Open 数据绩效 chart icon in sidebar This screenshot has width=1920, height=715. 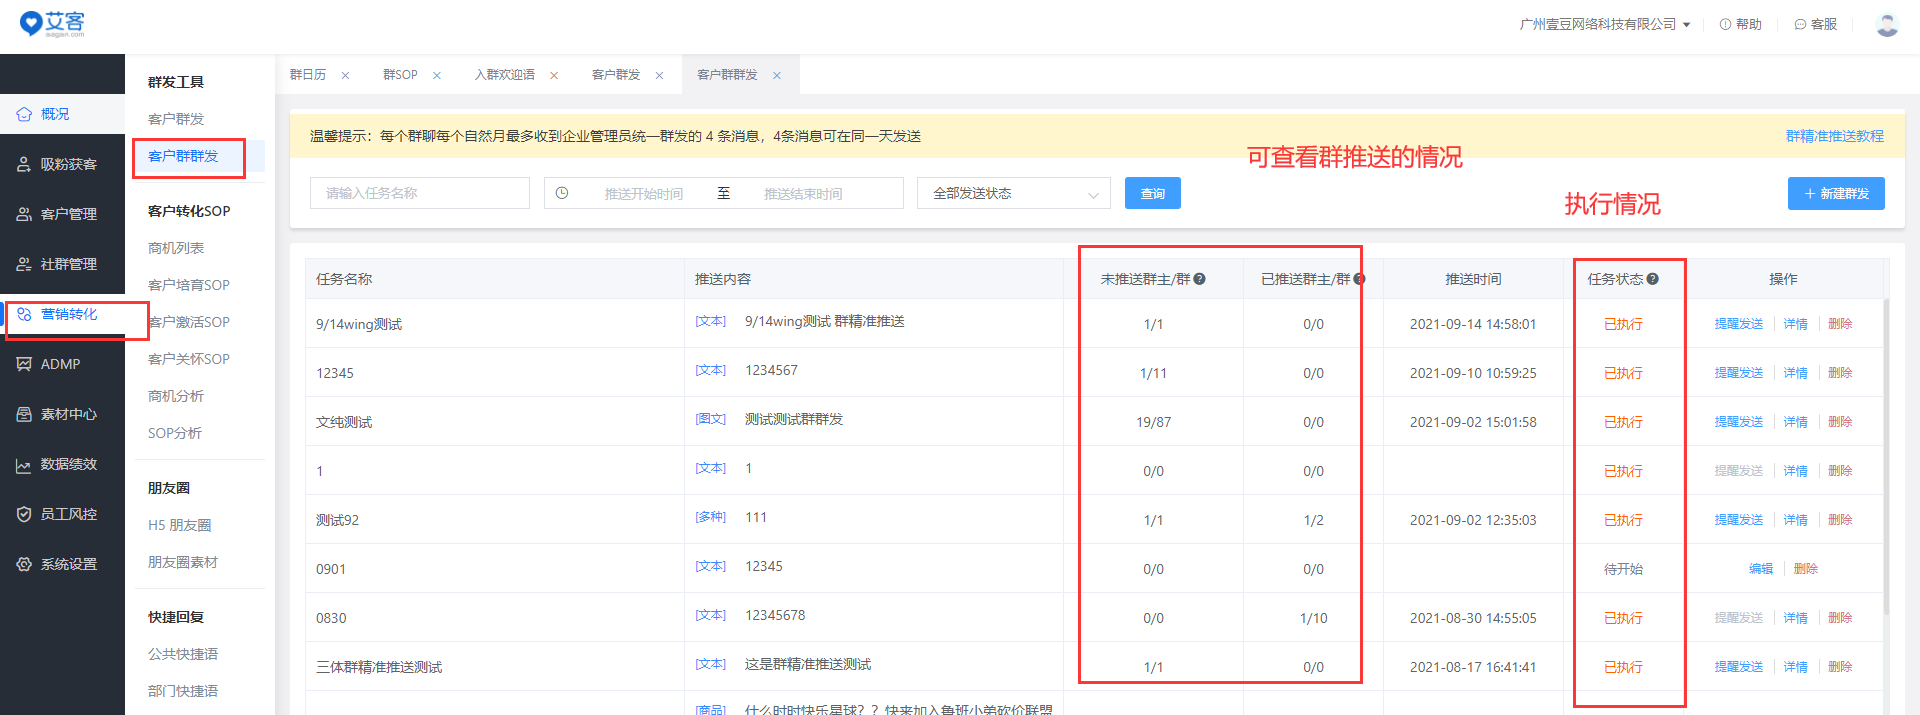[x=24, y=465]
